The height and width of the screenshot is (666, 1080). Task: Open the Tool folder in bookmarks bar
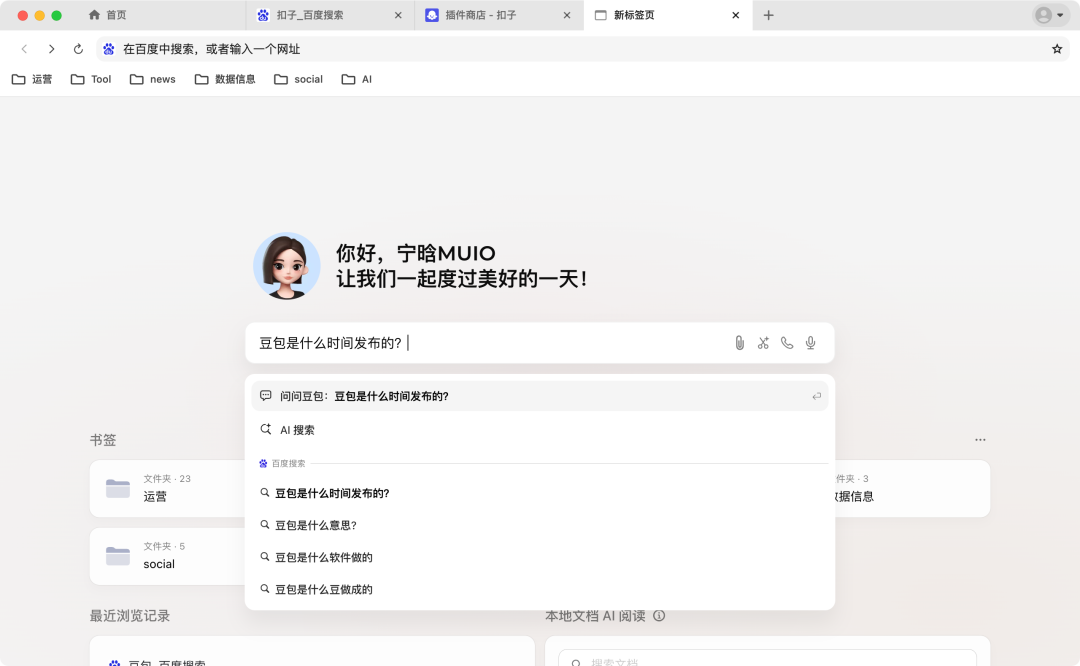pos(91,79)
